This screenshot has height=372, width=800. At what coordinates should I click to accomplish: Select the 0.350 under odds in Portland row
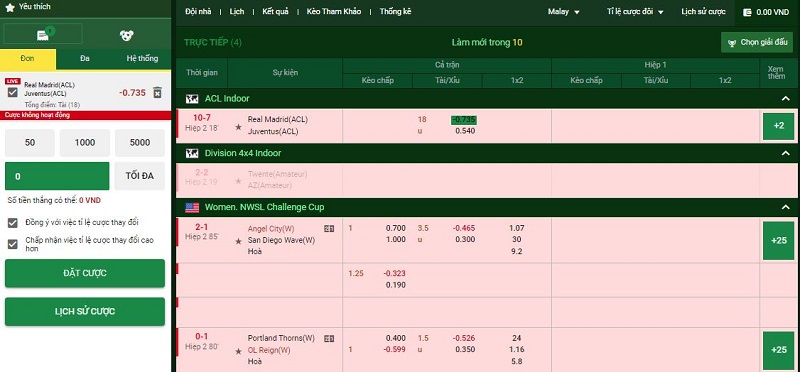(465, 350)
